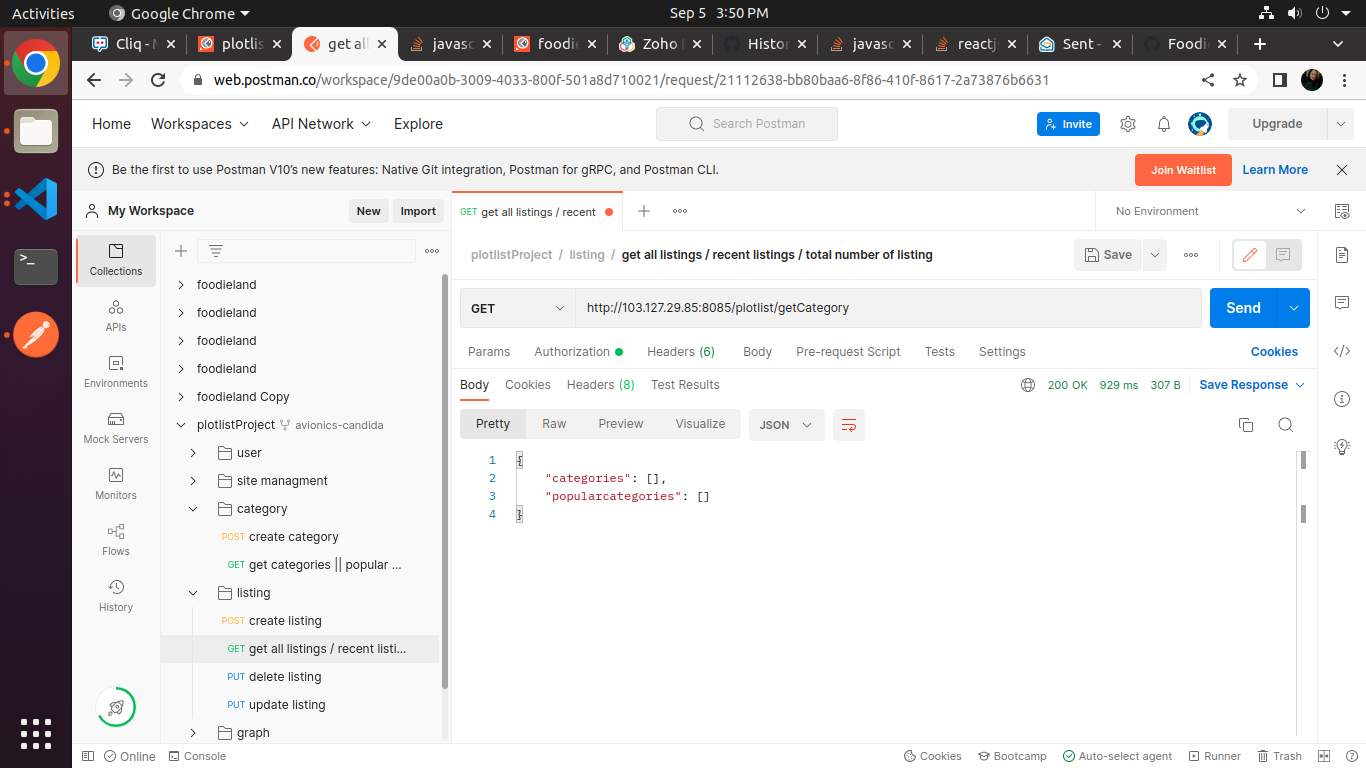This screenshot has width=1366, height=768.
Task: Click the request URL input field
Action: [x=887, y=308]
